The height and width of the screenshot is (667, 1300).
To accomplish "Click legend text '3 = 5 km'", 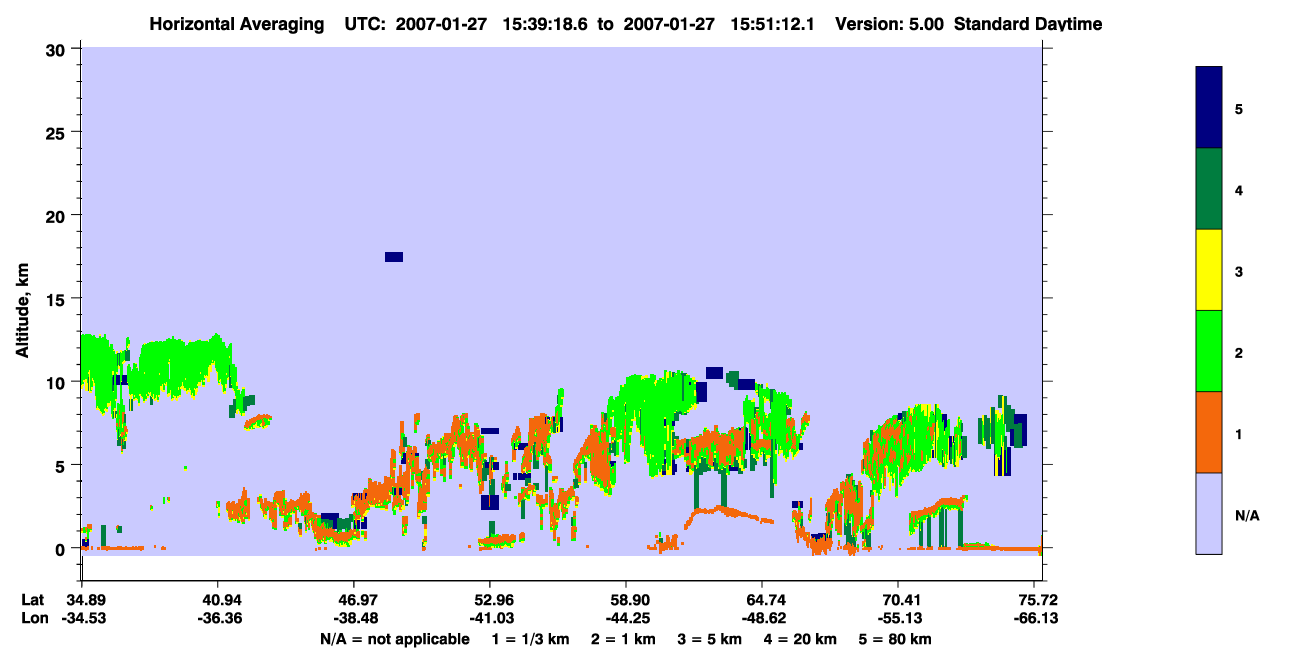I will [711, 639].
